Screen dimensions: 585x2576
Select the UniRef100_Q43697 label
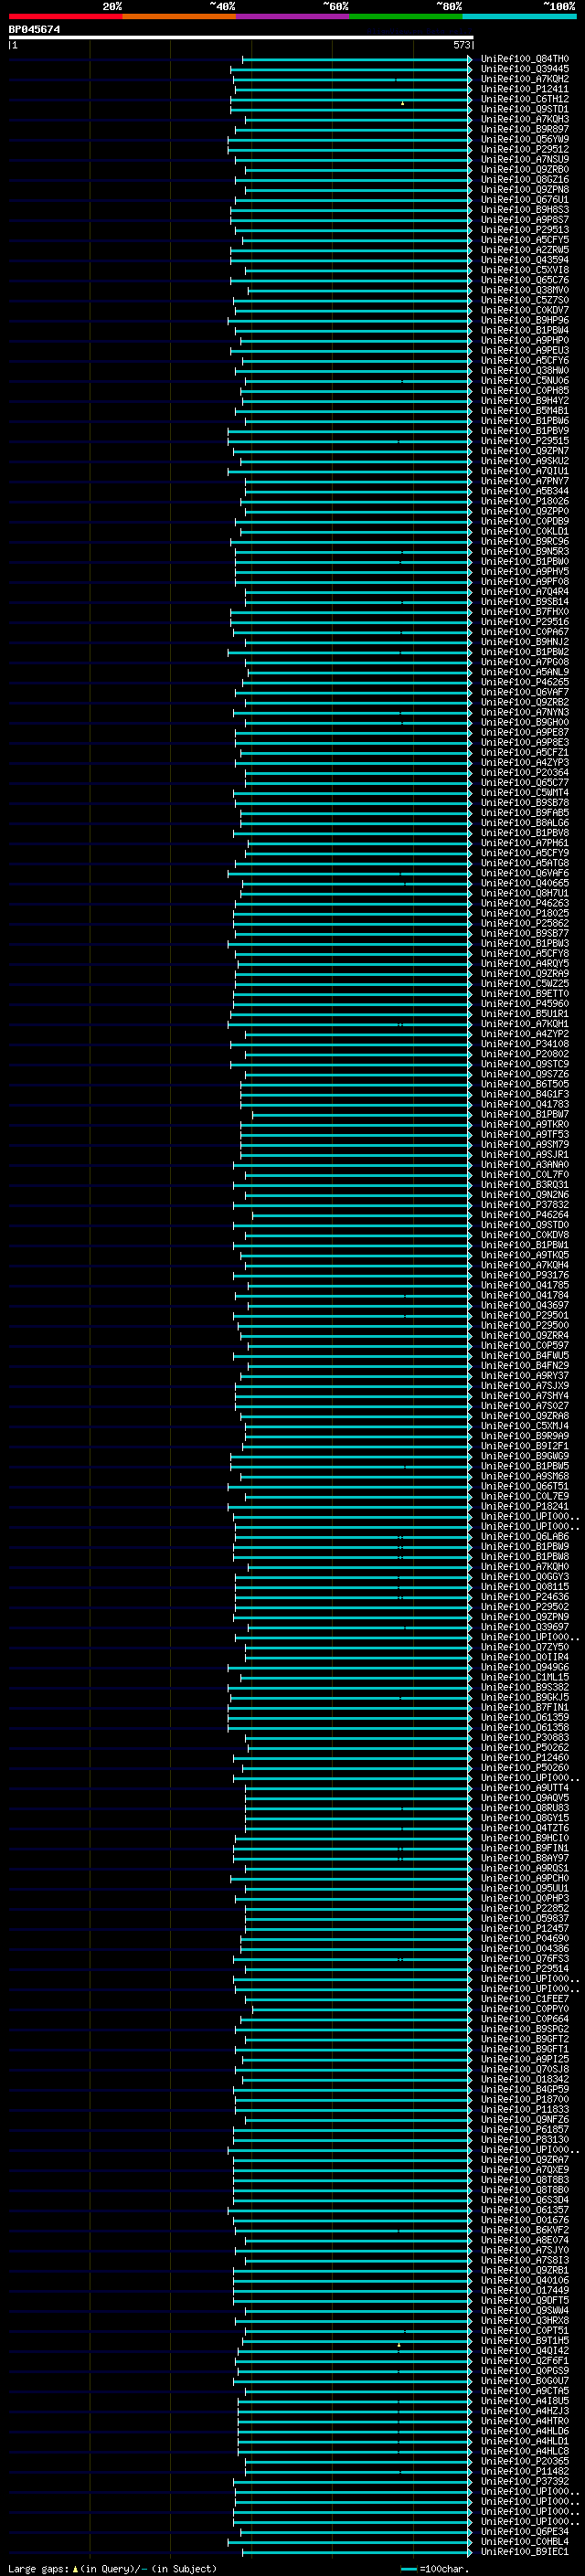525,1305
